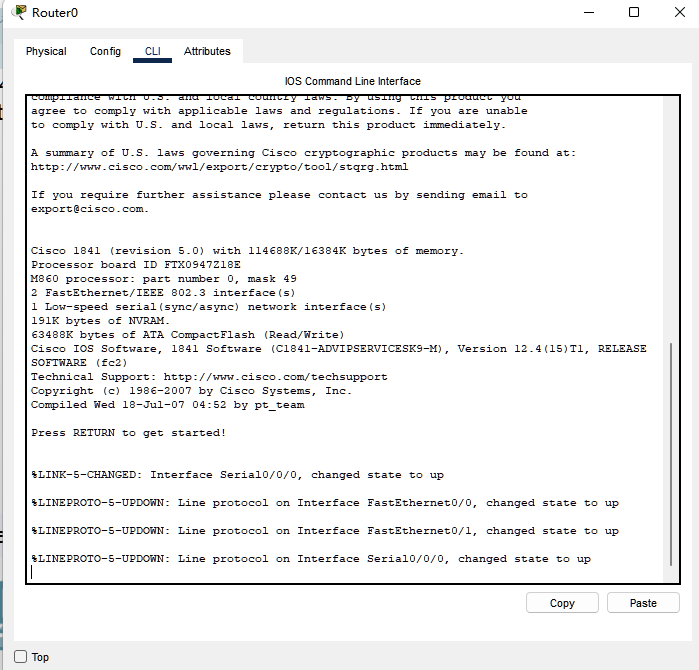Click the 'IOS Command Line Interface' heading

[x=353, y=81]
